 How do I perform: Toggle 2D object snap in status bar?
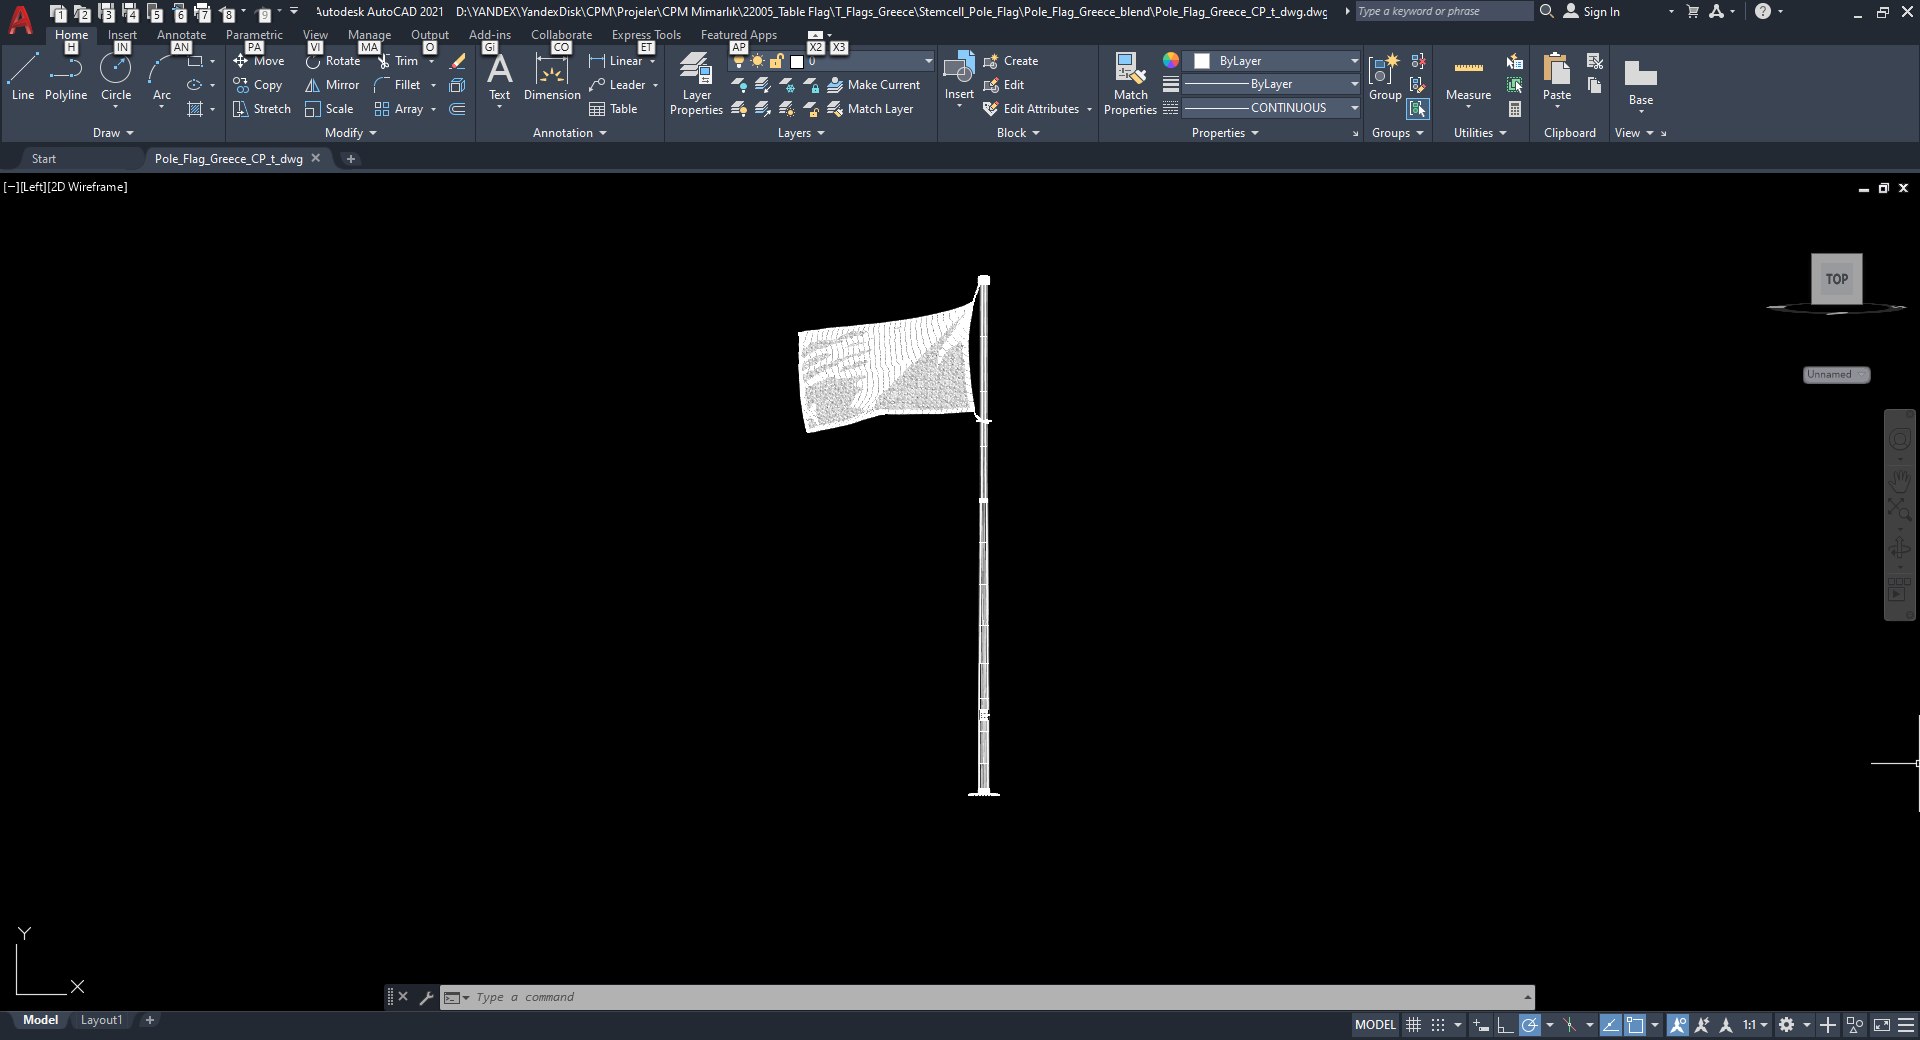[1635, 1025]
